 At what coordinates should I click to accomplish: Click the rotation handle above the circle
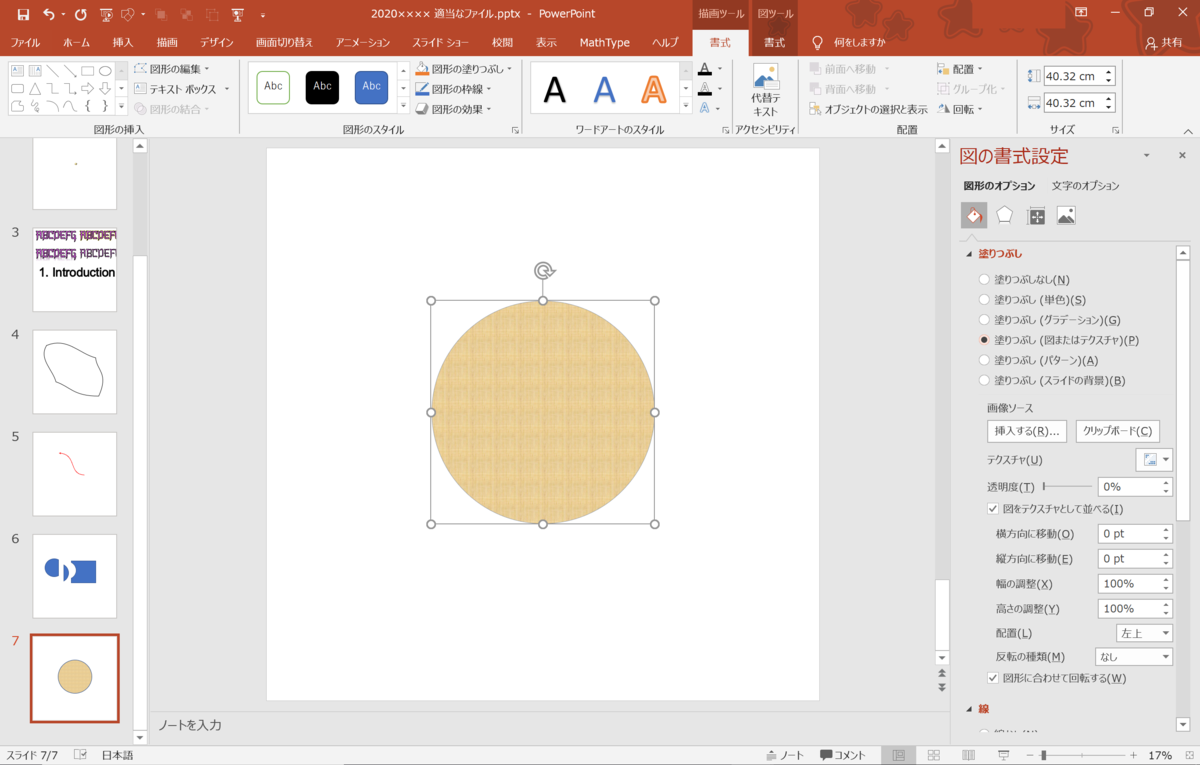click(543, 270)
